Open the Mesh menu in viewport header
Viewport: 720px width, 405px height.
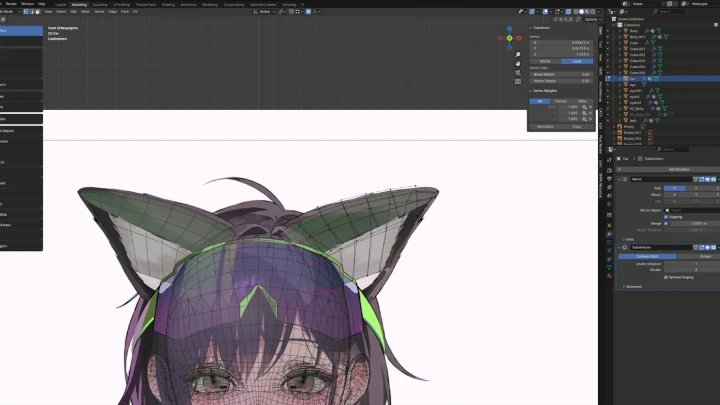click(85, 11)
